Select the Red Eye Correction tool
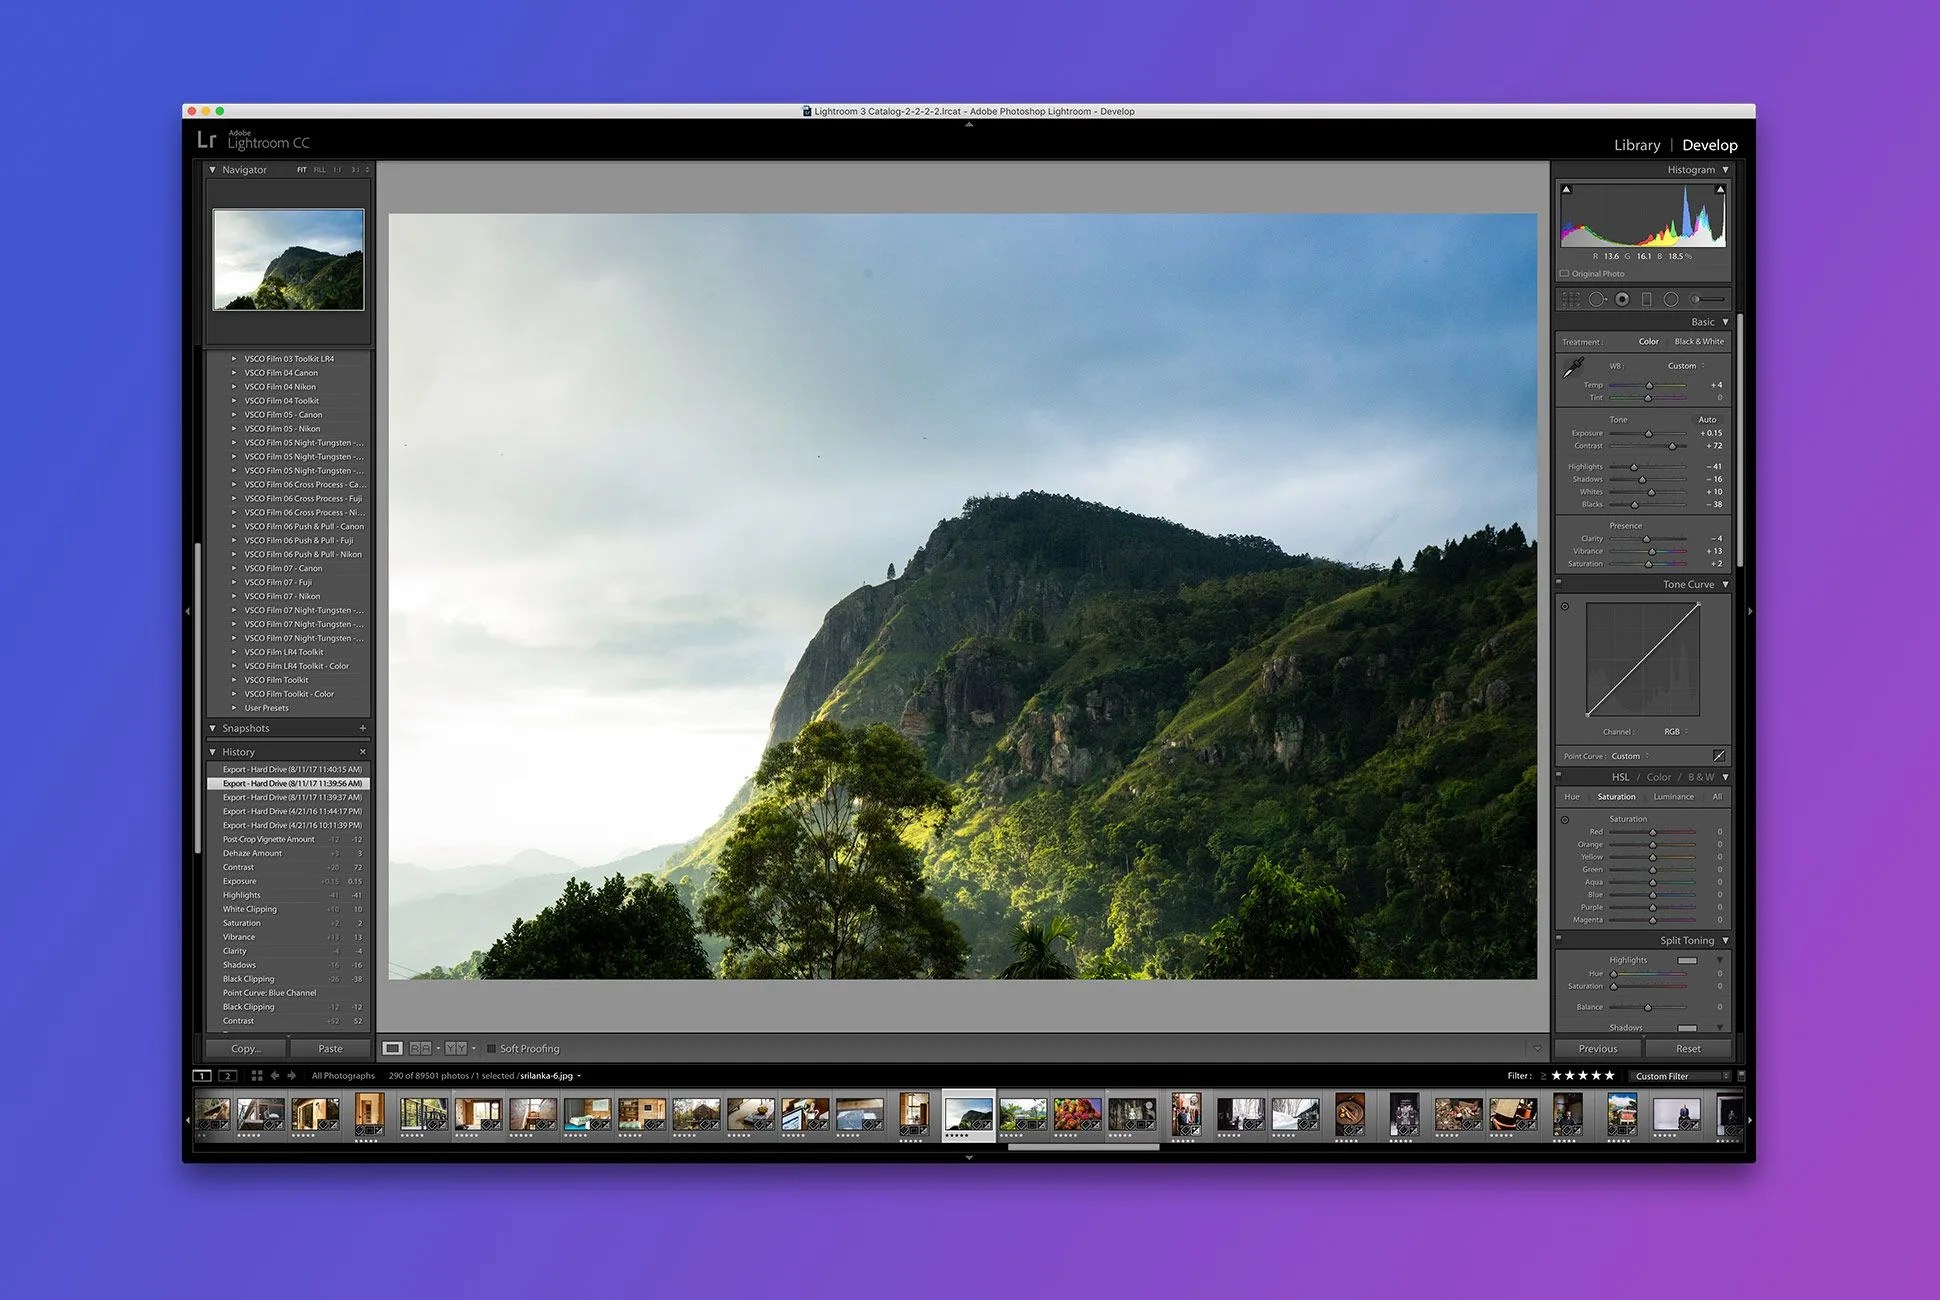 (x=1622, y=299)
